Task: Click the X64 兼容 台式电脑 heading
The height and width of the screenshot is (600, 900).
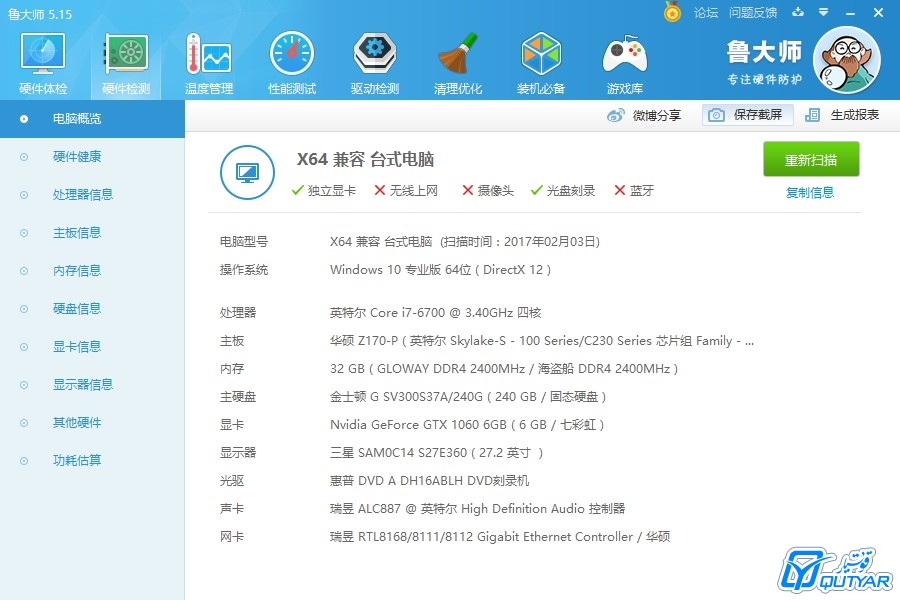Action: tap(365, 159)
